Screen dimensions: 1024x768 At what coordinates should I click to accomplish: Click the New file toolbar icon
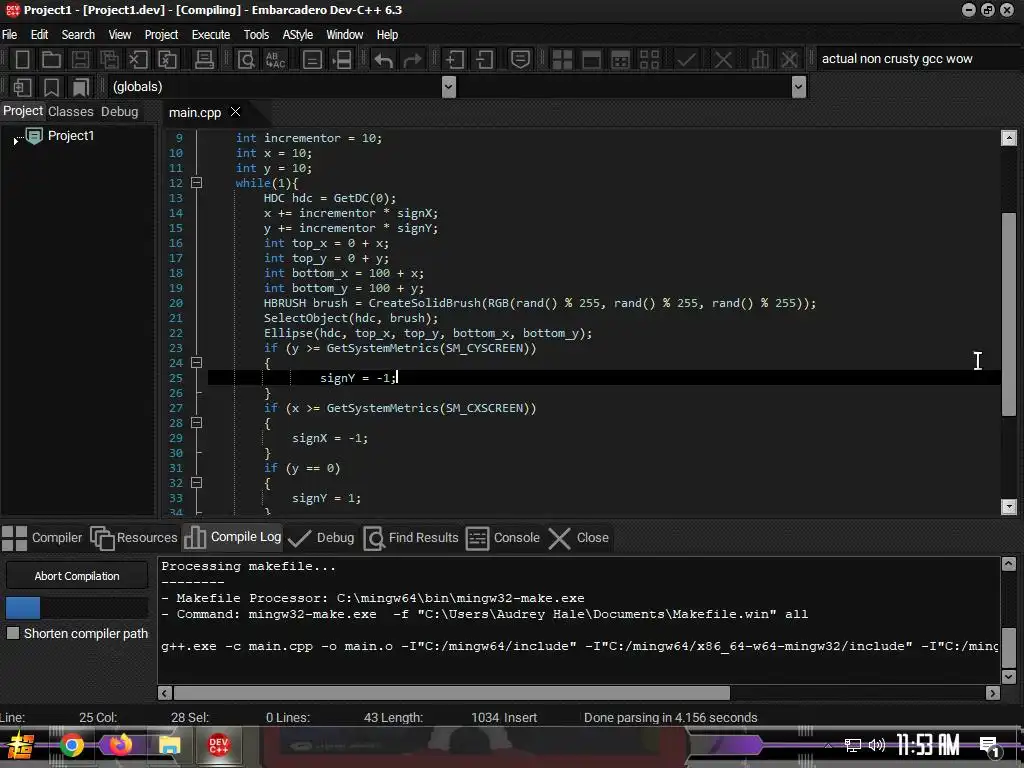pyautogui.click(x=22, y=59)
